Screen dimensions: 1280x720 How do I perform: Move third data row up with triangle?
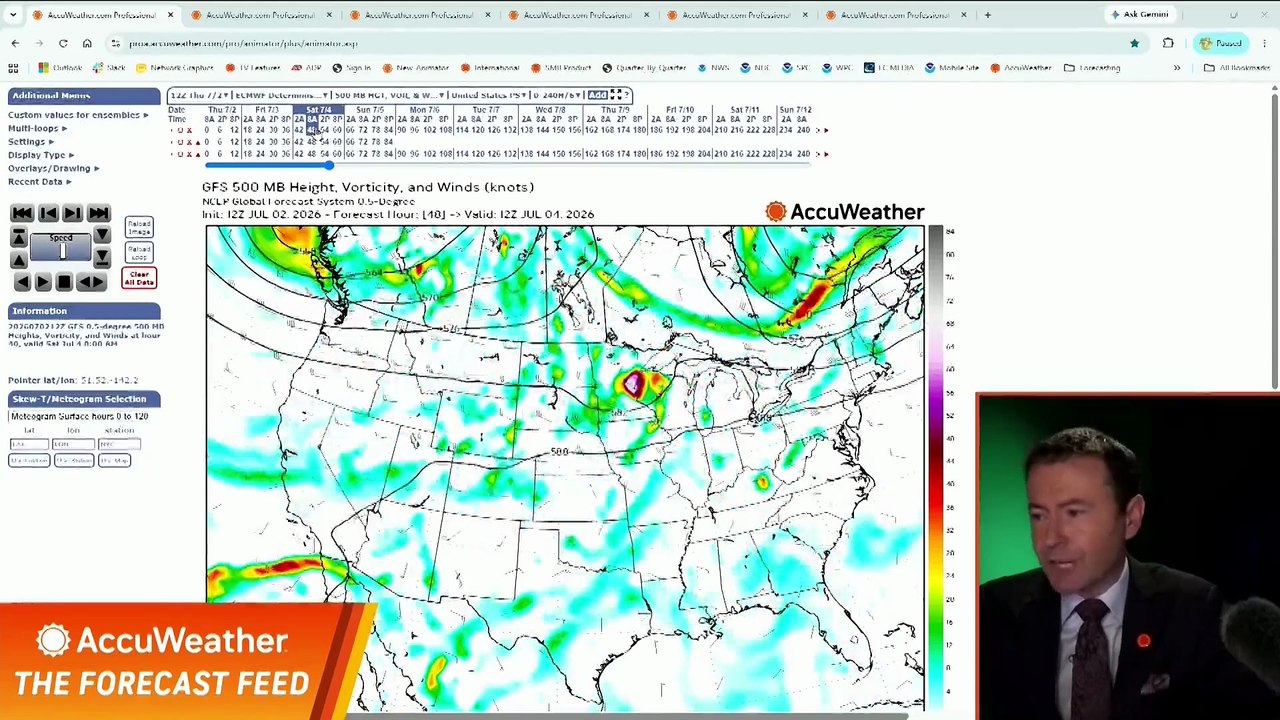pos(197,154)
